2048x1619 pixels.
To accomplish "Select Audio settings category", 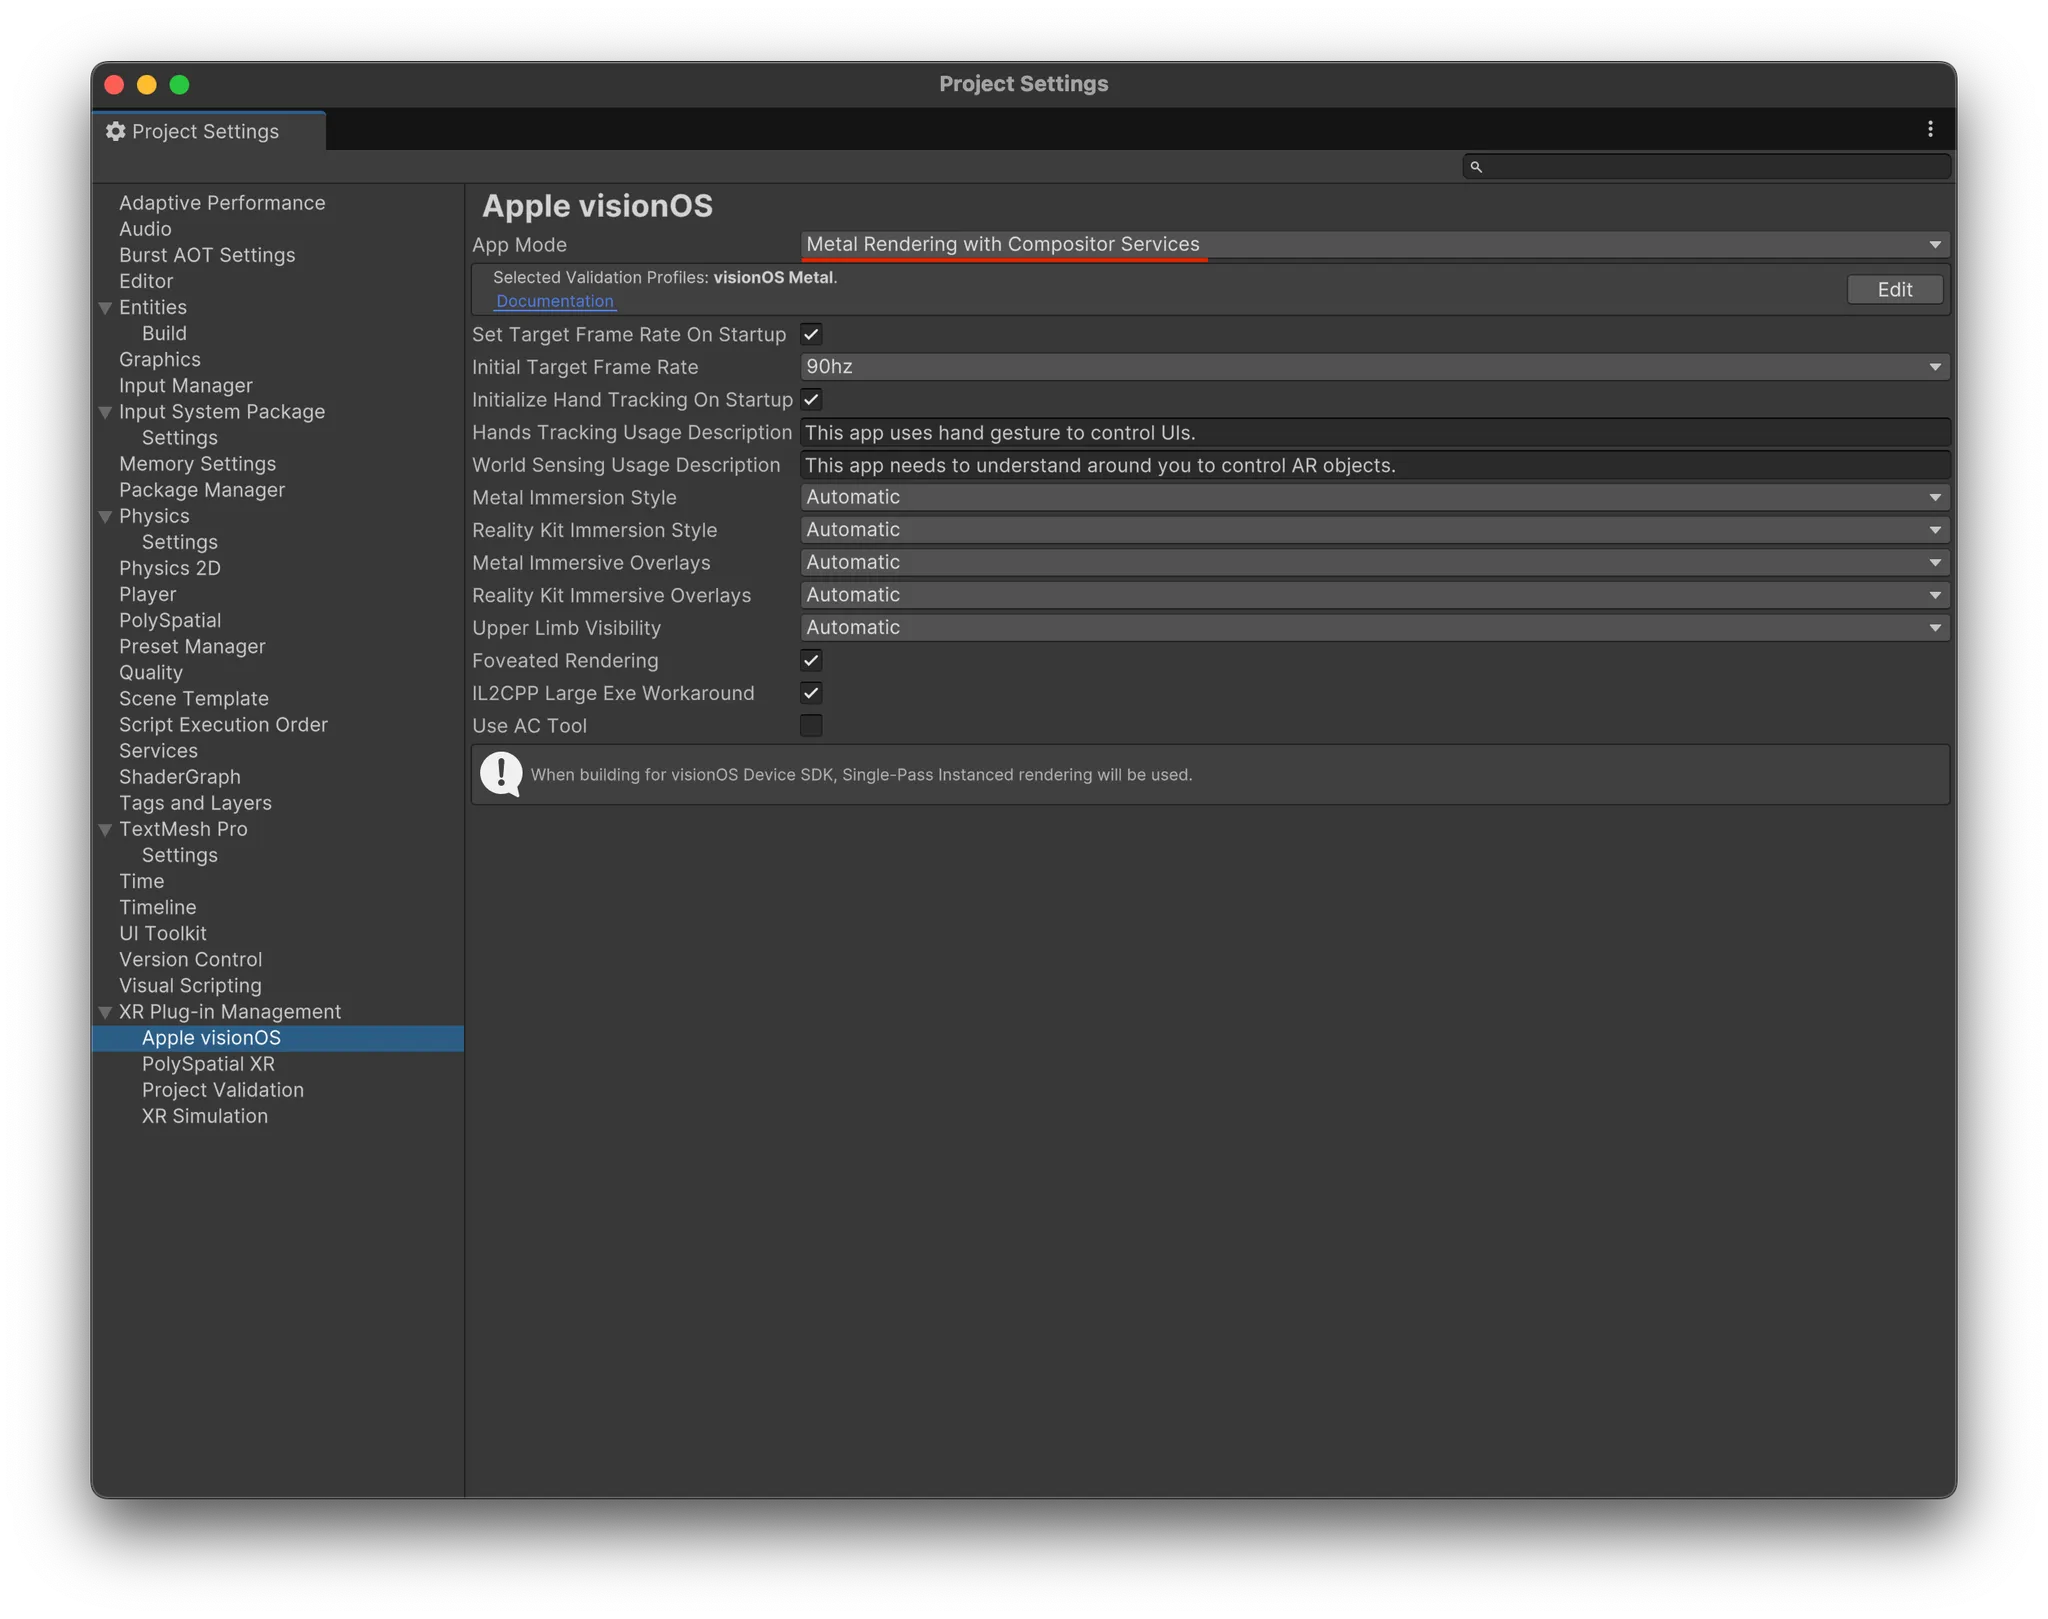I will pyautogui.click(x=145, y=229).
